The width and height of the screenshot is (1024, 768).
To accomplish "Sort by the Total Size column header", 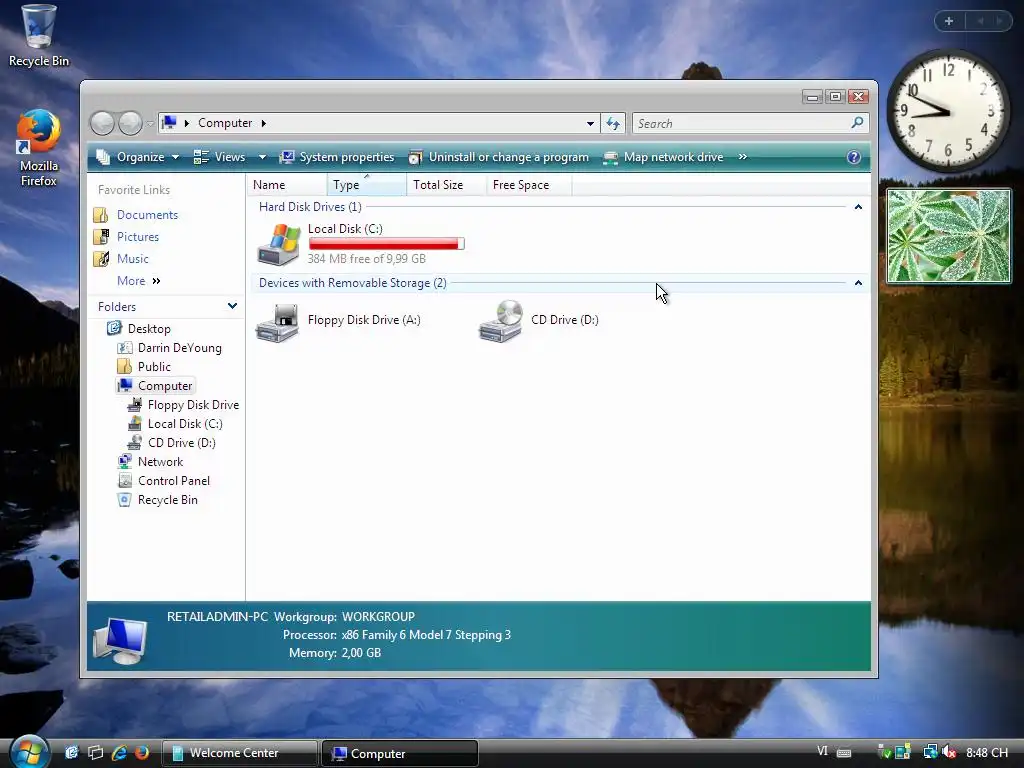I will click(x=446, y=185).
